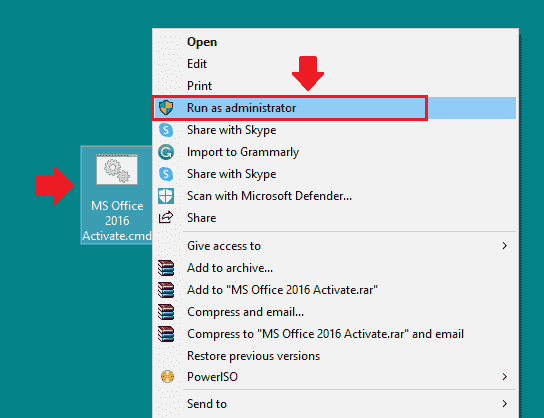Choose Print from the context menu
This screenshot has height=418, width=544.
[x=334, y=86]
